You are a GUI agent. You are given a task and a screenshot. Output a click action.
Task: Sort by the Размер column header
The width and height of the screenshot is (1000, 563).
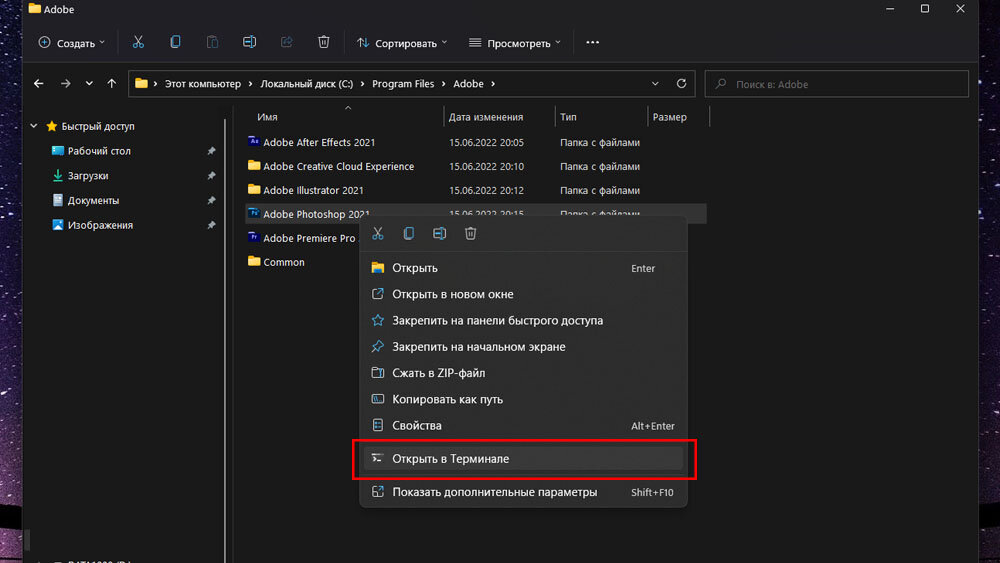pos(670,117)
